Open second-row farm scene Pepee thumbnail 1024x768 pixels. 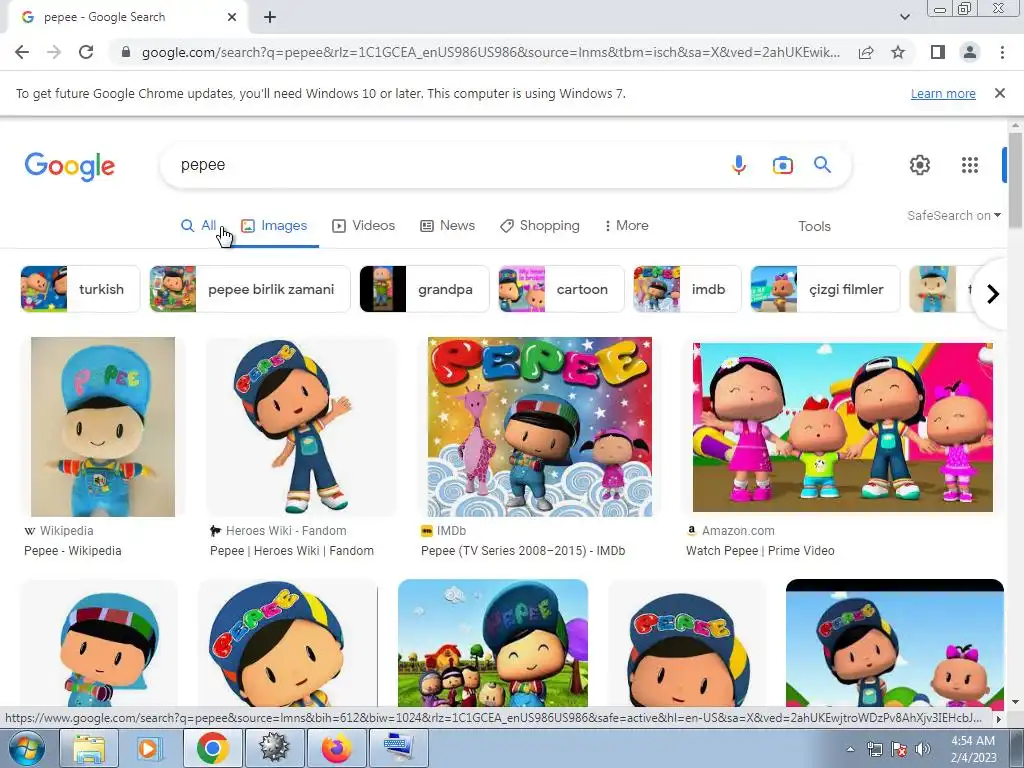point(493,643)
